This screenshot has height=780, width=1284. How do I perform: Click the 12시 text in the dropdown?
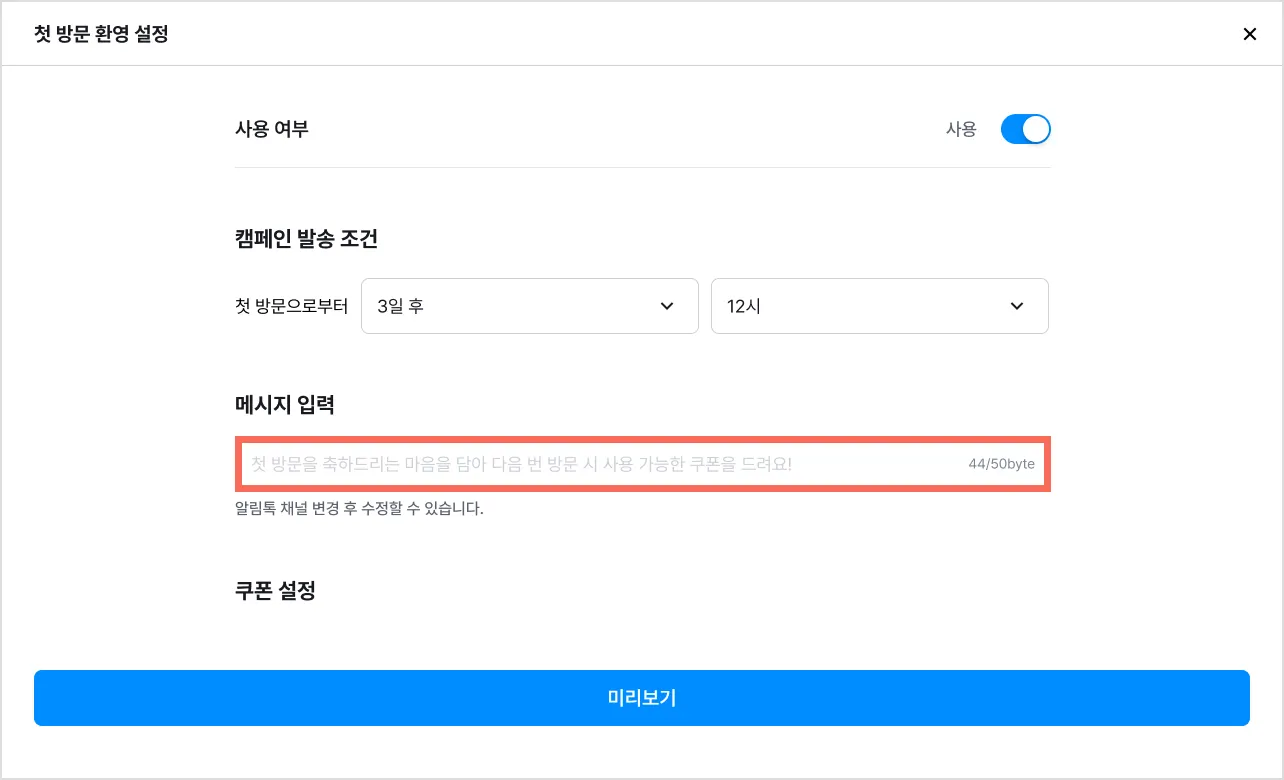744,306
